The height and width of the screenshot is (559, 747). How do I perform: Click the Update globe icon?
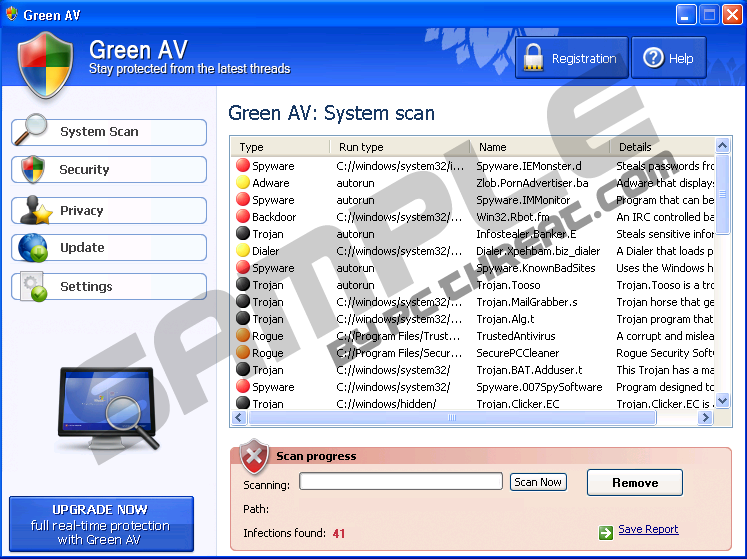click(x=32, y=247)
